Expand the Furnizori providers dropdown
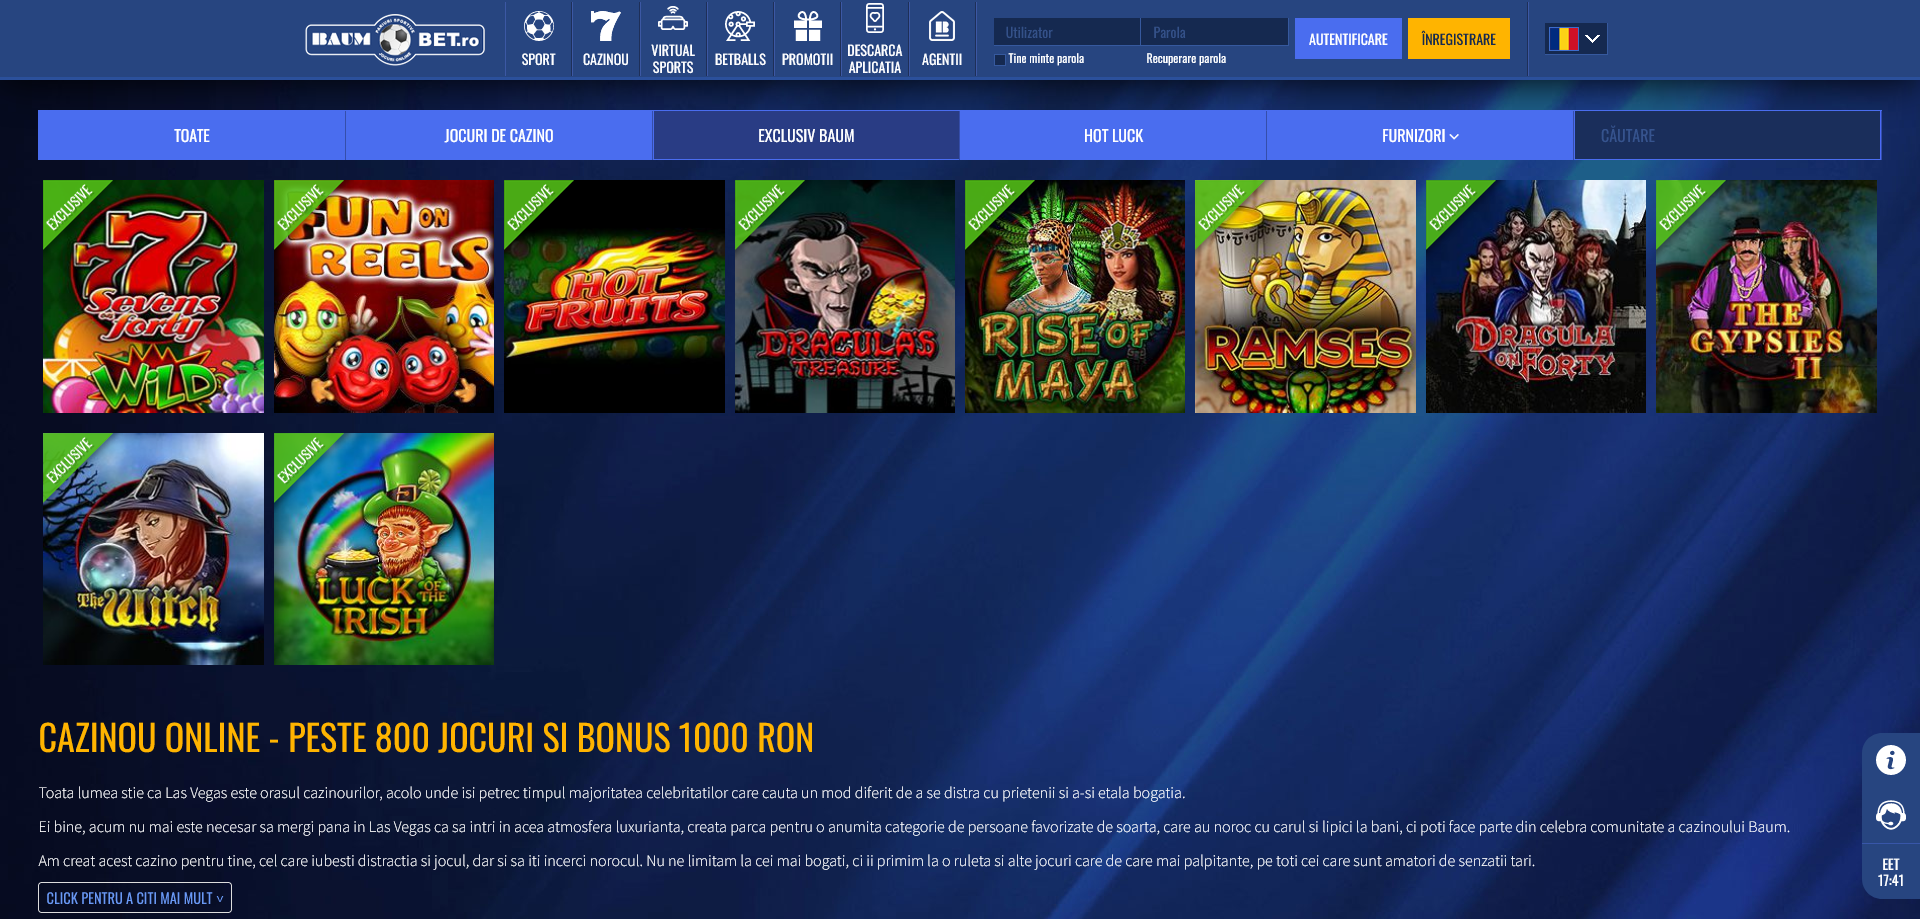Screen dimensions: 1920x919 click(x=1420, y=135)
